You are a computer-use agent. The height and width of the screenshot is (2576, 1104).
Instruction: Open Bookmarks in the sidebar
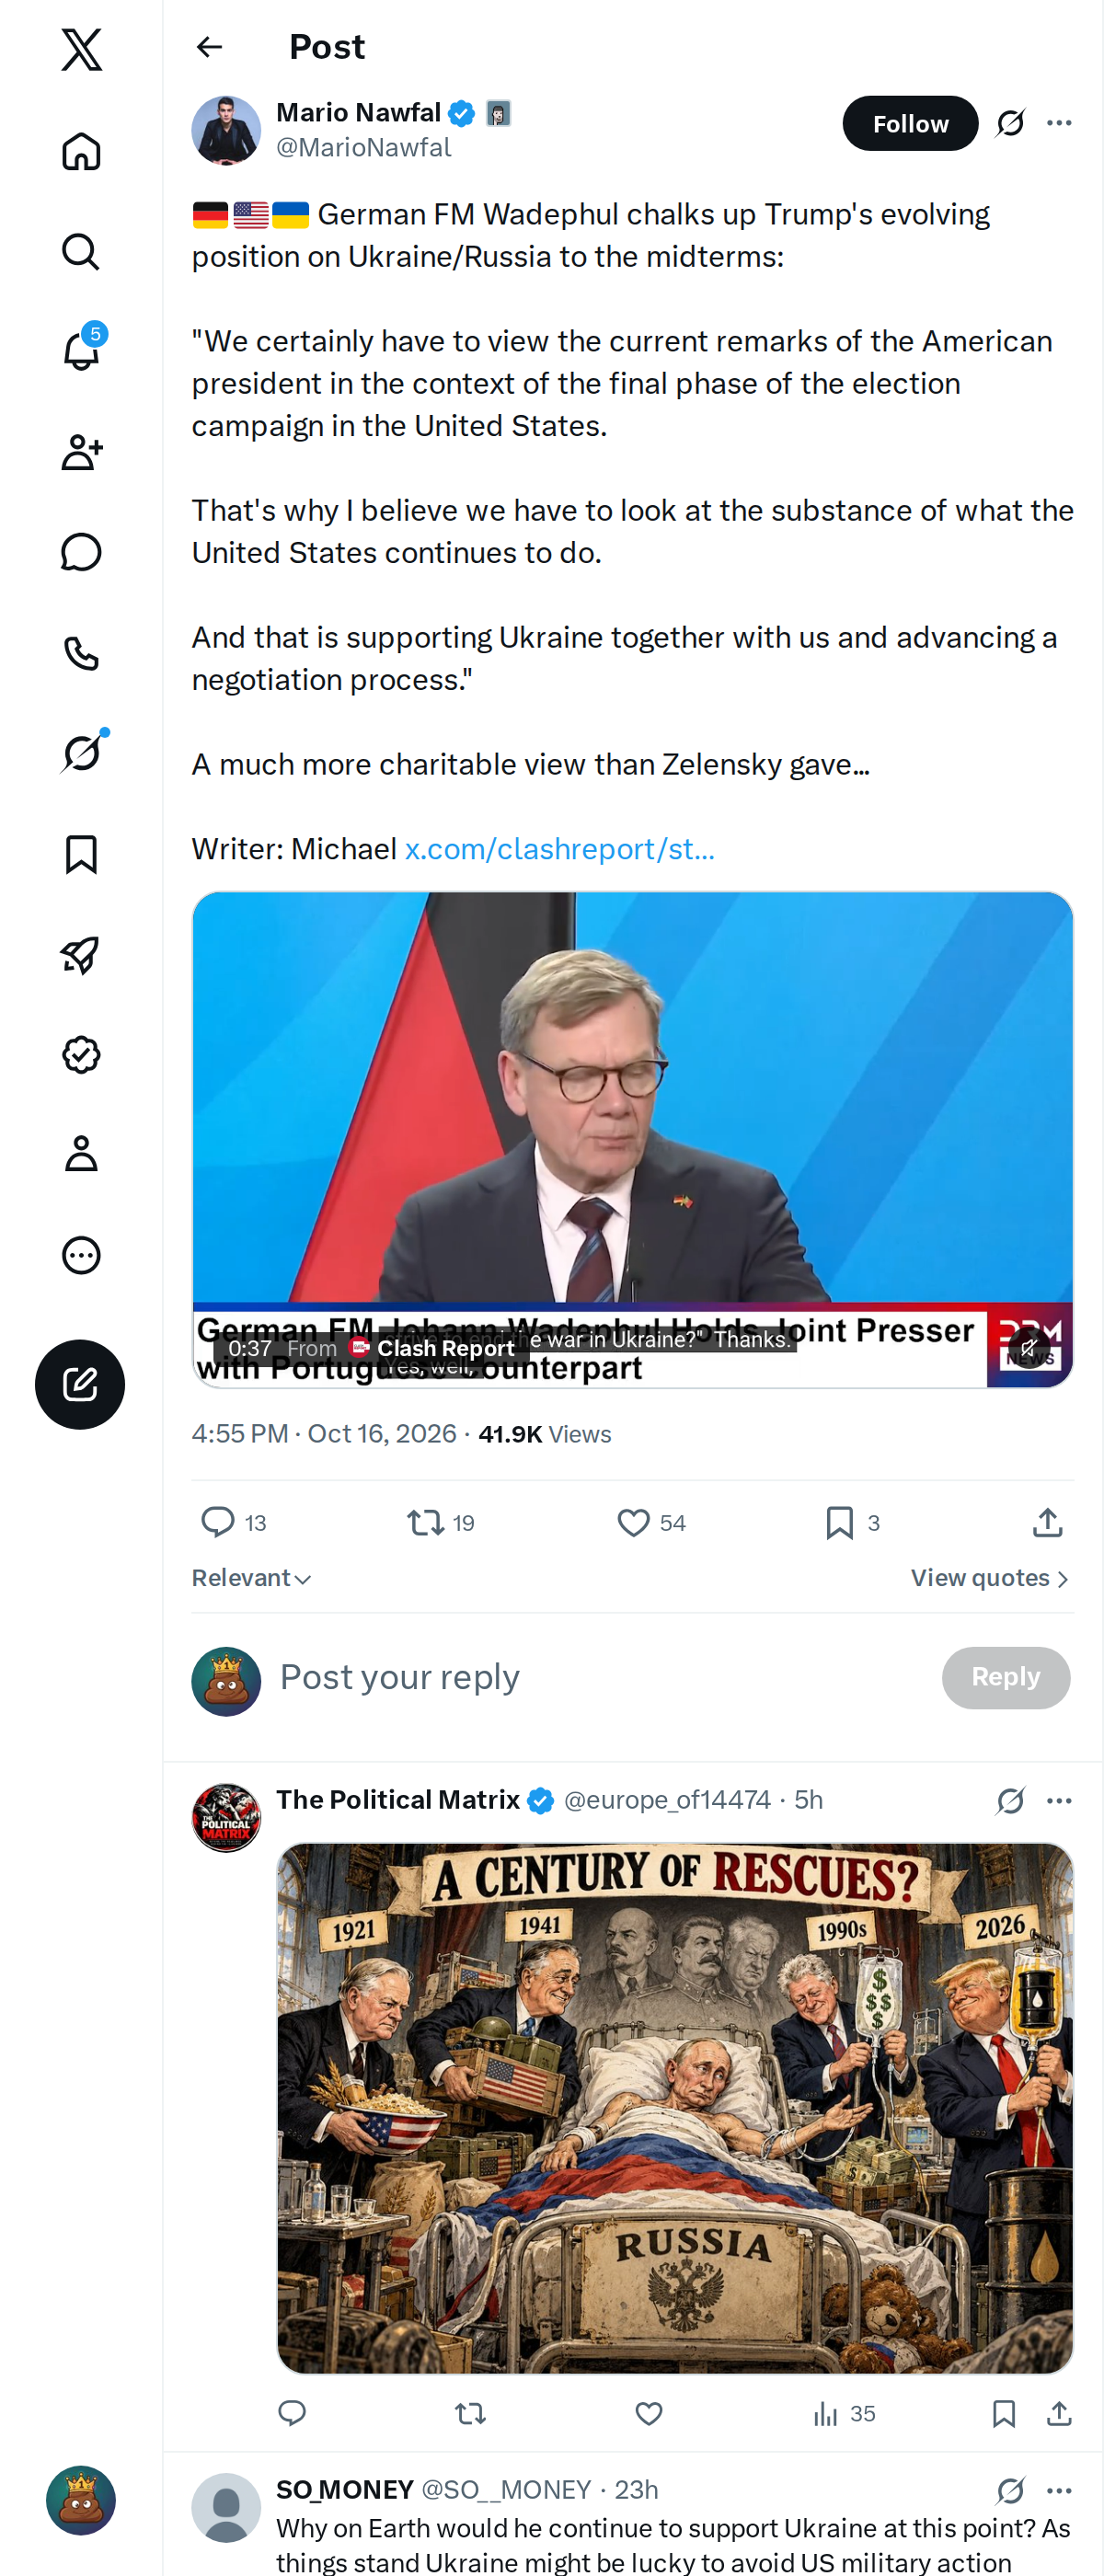point(81,854)
